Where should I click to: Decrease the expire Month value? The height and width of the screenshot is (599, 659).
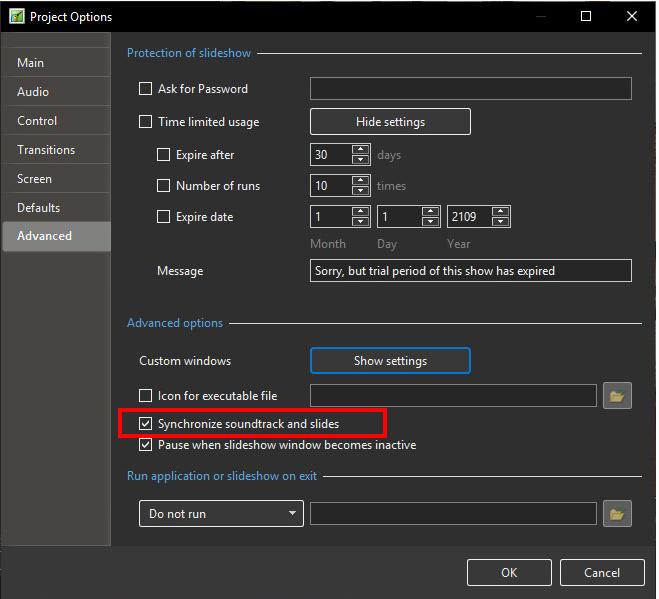[360, 222]
